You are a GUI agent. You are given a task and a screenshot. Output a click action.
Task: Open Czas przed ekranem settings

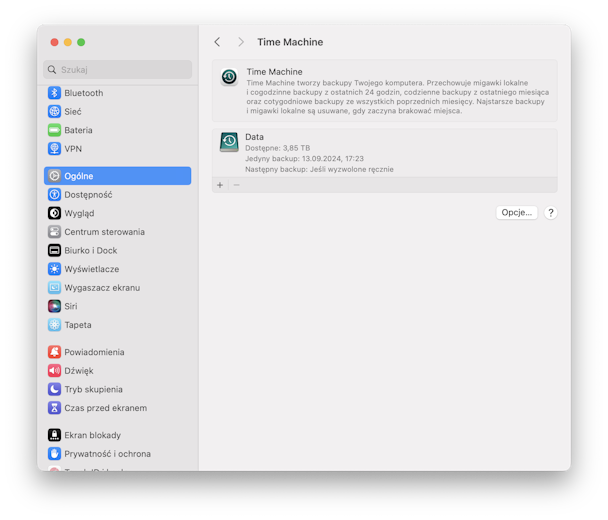117,408
